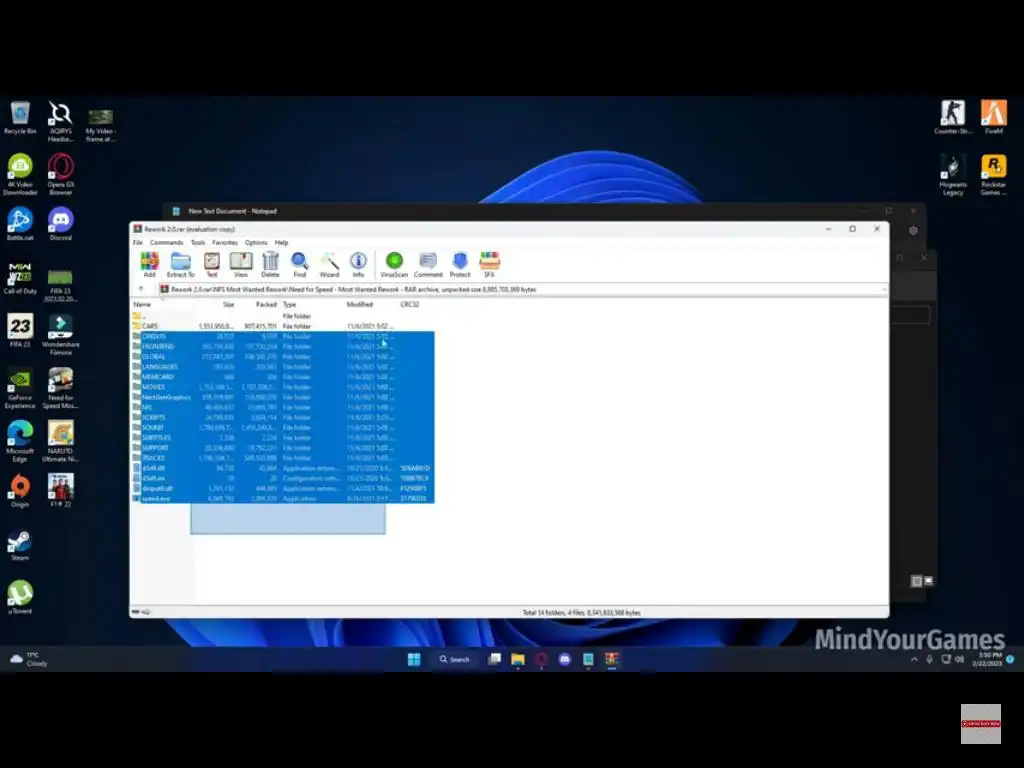The width and height of the screenshot is (1024, 768).
Task: Open the Commands menu
Action: (x=167, y=242)
